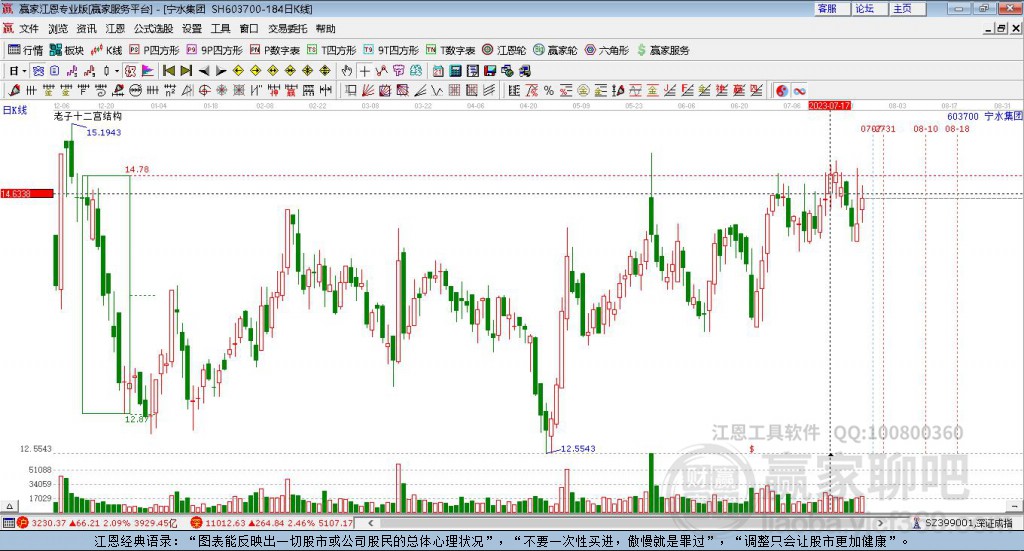This screenshot has height=551, width=1024.
Task: Click the red pencil drawing tool
Action: pyautogui.click(x=14, y=91)
